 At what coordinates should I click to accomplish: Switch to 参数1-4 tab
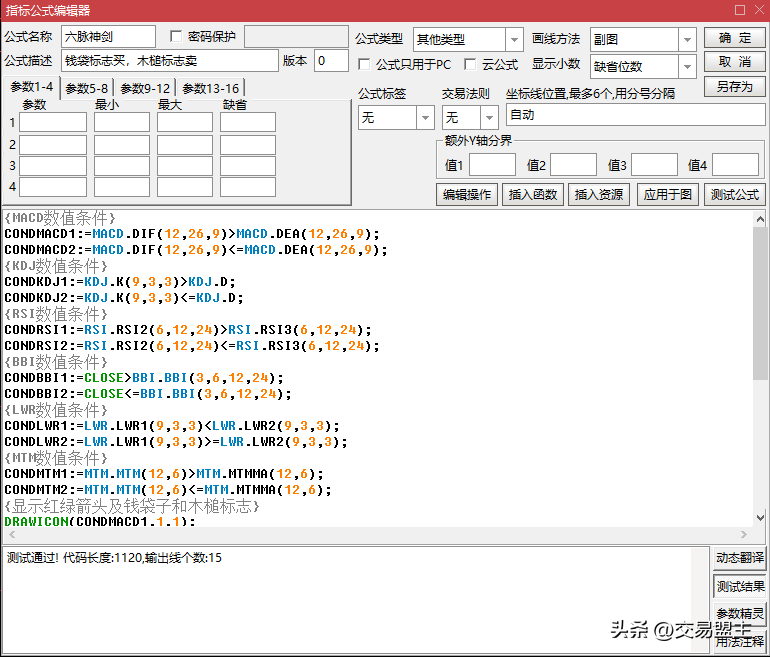[x=32, y=87]
